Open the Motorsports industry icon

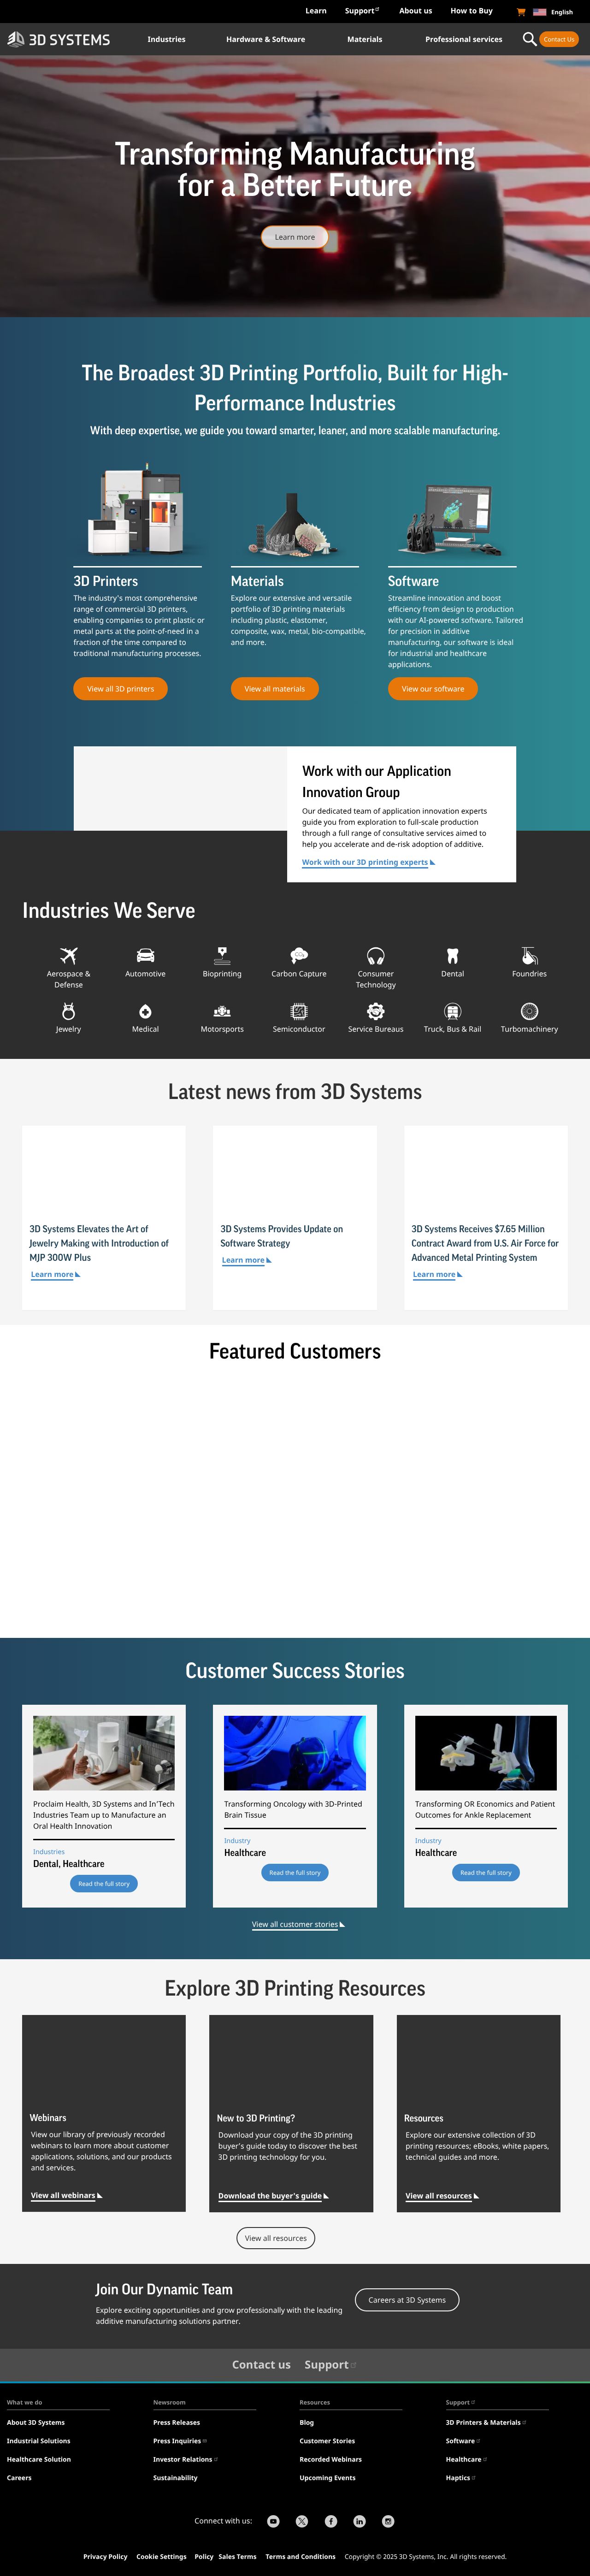[222, 1011]
